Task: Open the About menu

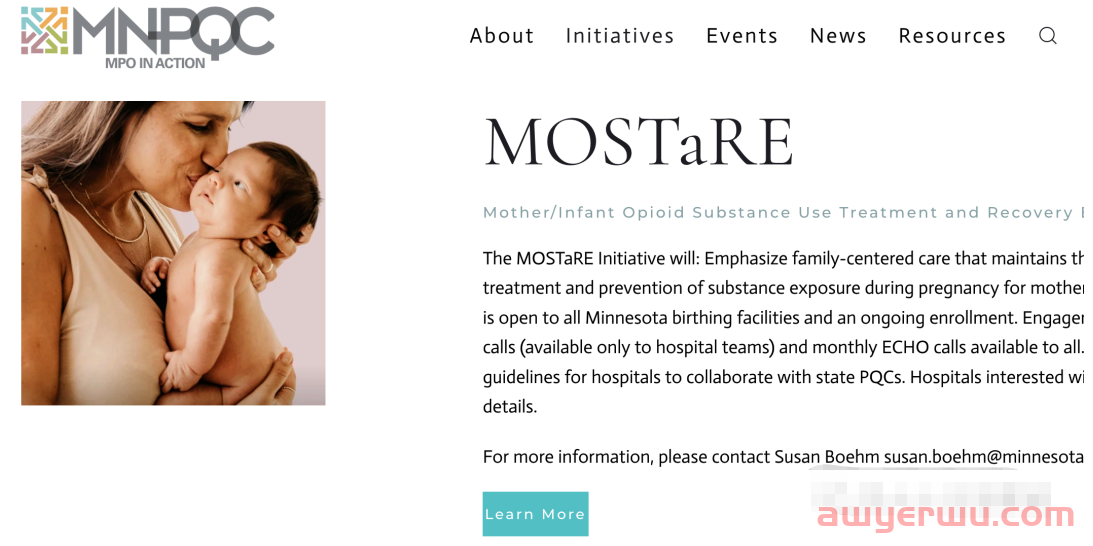Action: [502, 36]
